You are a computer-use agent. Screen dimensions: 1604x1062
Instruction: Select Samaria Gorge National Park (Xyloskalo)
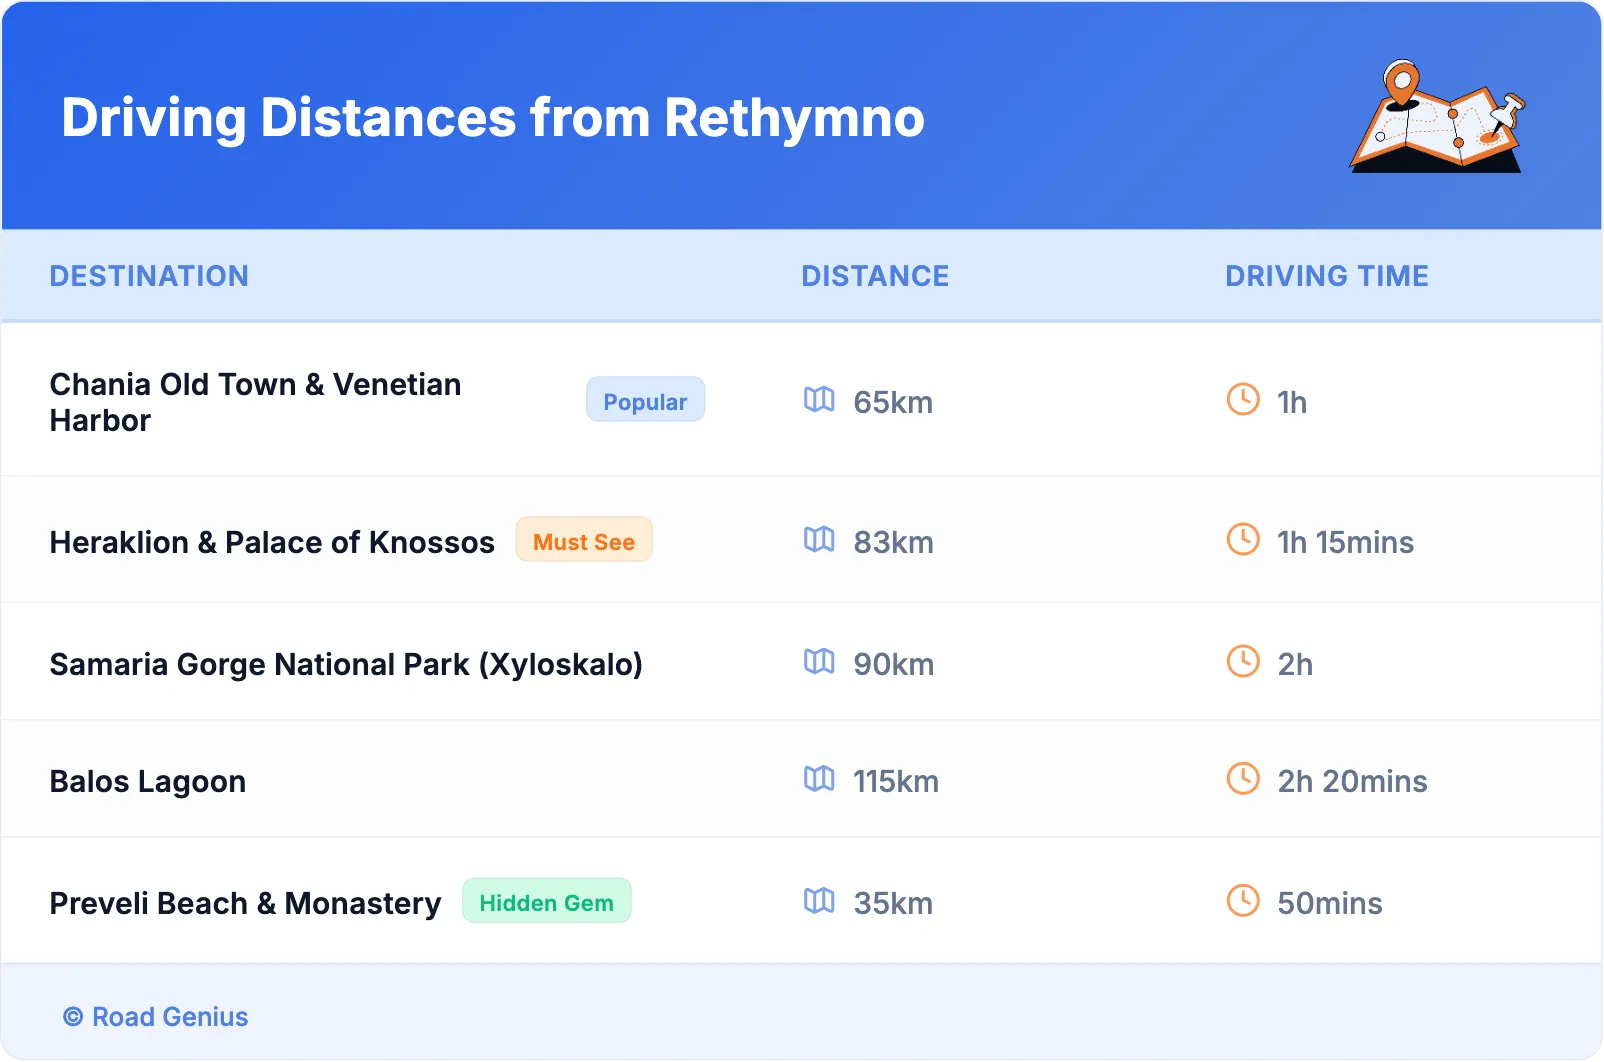point(346,664)
